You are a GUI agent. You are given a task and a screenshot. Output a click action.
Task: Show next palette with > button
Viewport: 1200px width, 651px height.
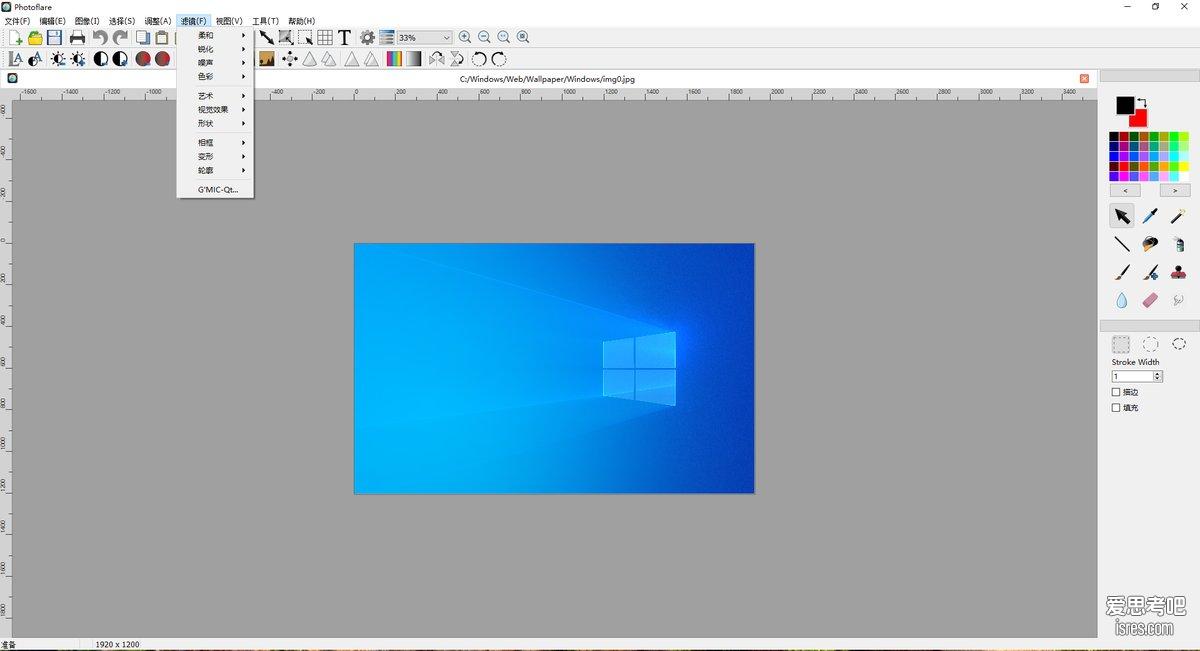pyautogui.click(x=1174, y=190)
